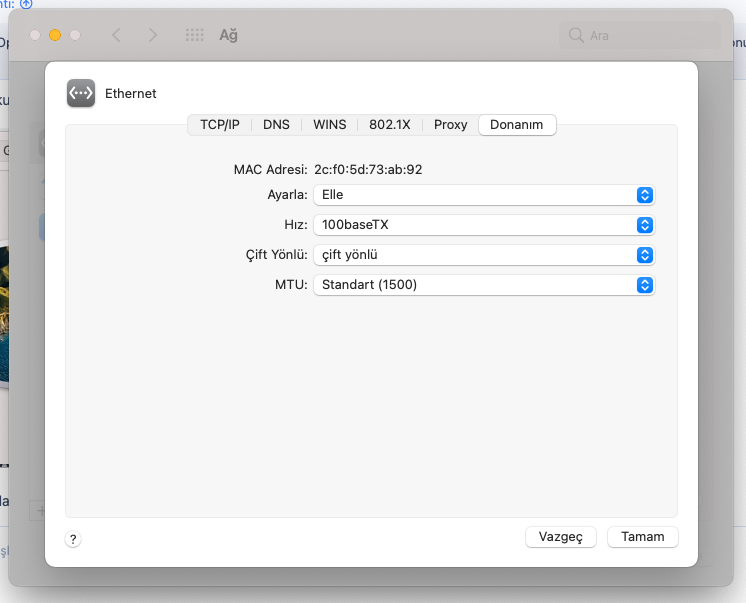The height and width of the screenshot is (603, 746).
Task: Expand the MTU dropdown Standart (1500)
Action: tap(484, 285)
